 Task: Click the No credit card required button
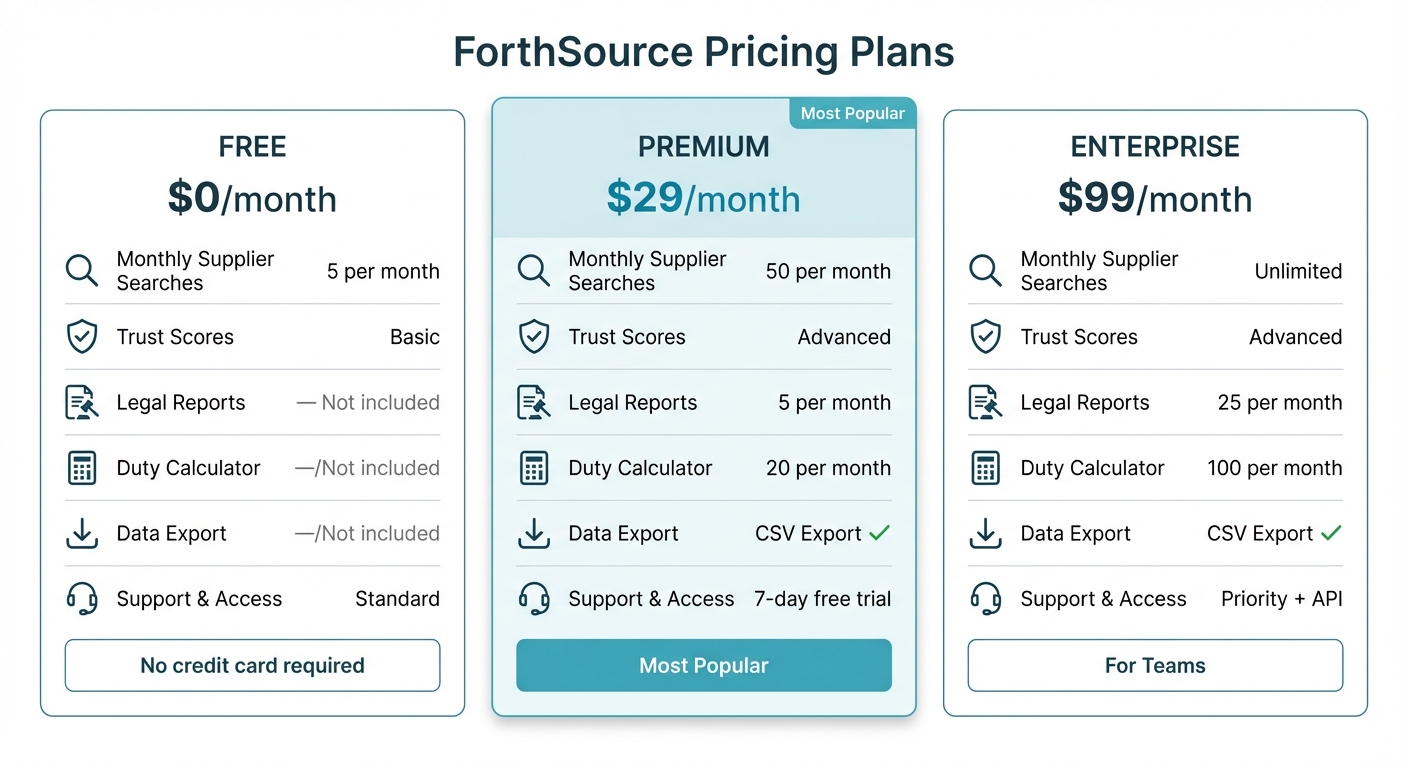coord(252,665)
